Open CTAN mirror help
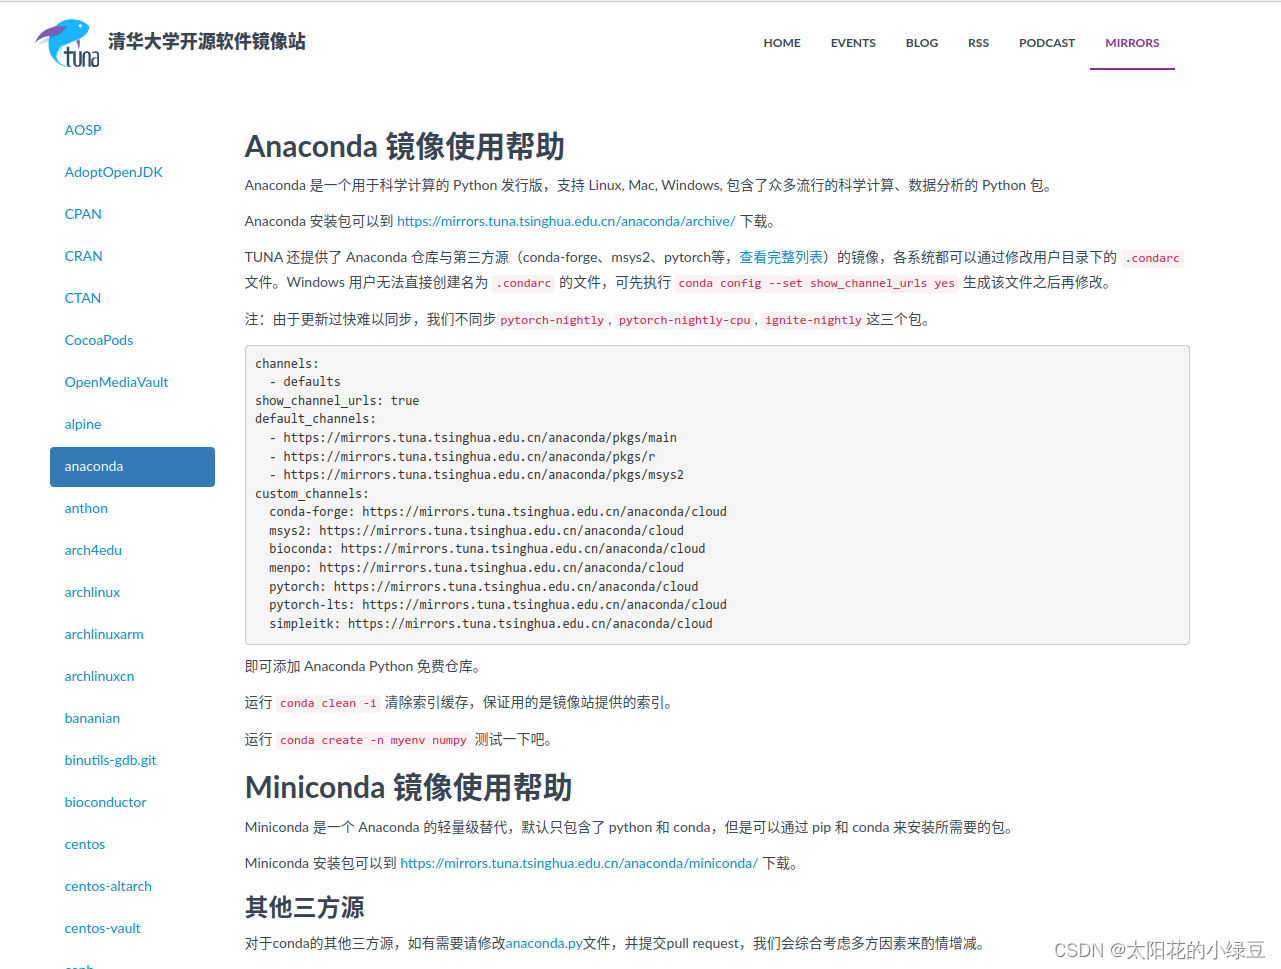The width and height of the screenshot is (1281, 969). (83, 298)
